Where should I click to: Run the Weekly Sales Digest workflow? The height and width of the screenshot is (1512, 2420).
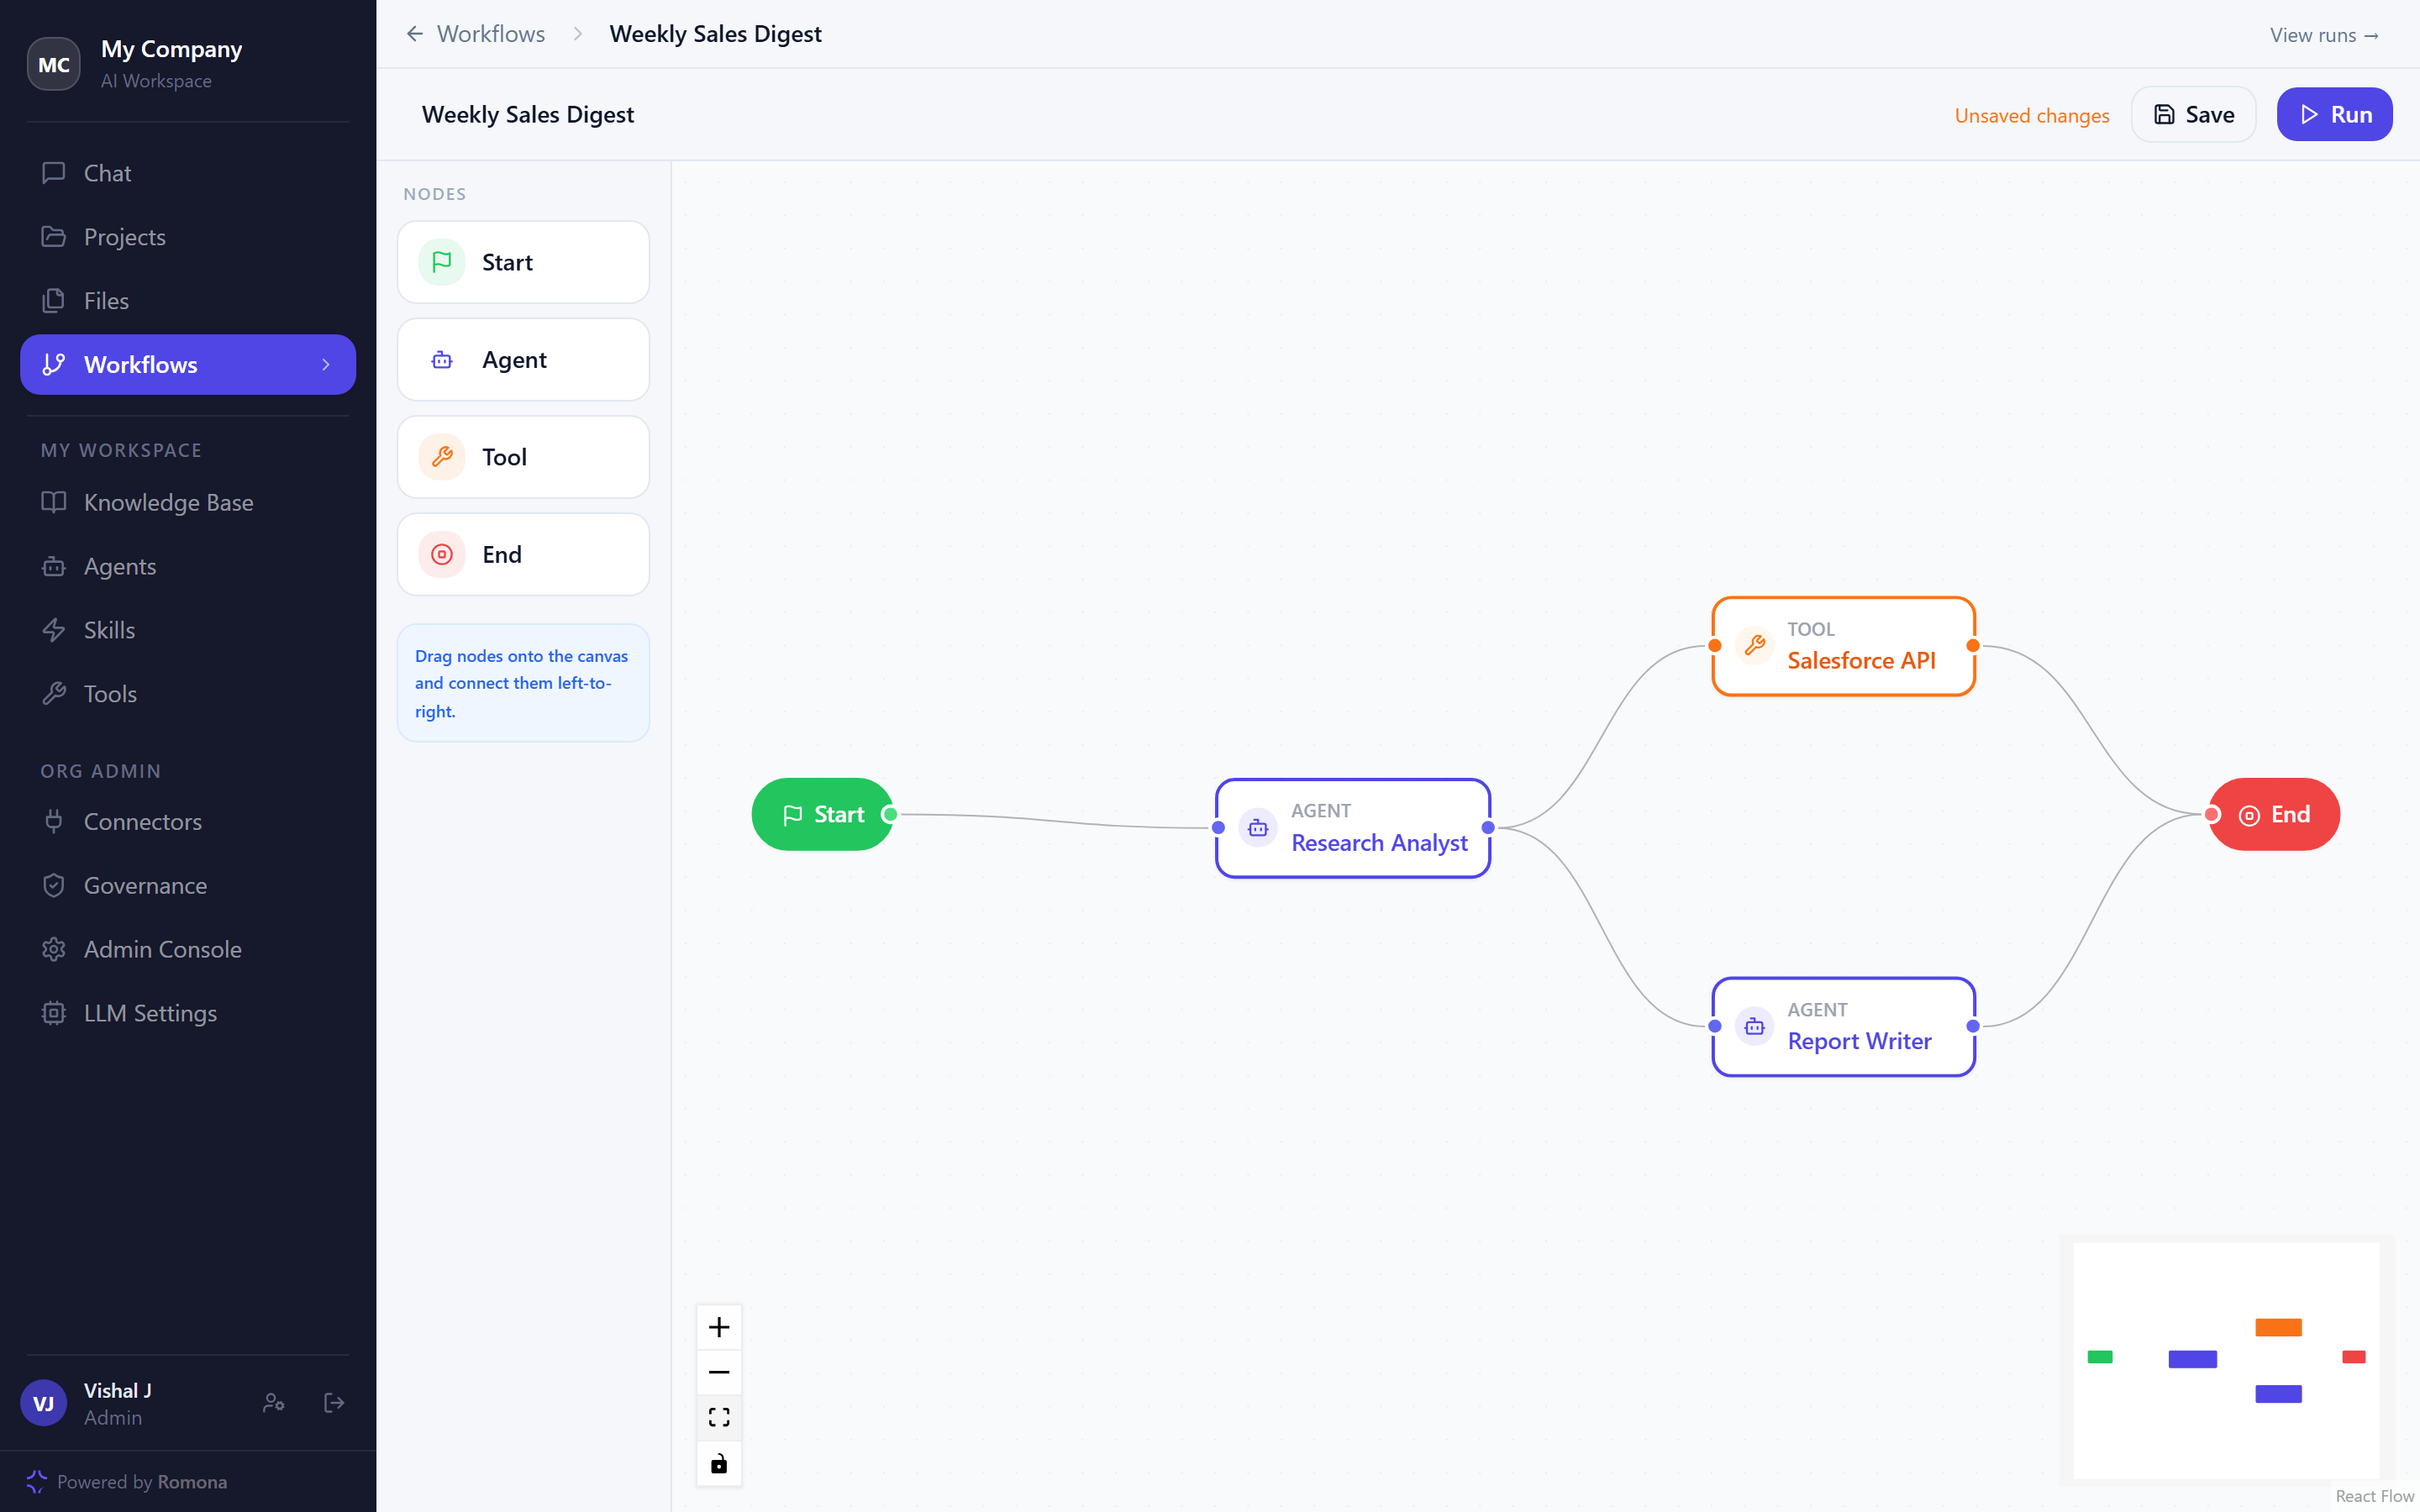point(2335,115)
